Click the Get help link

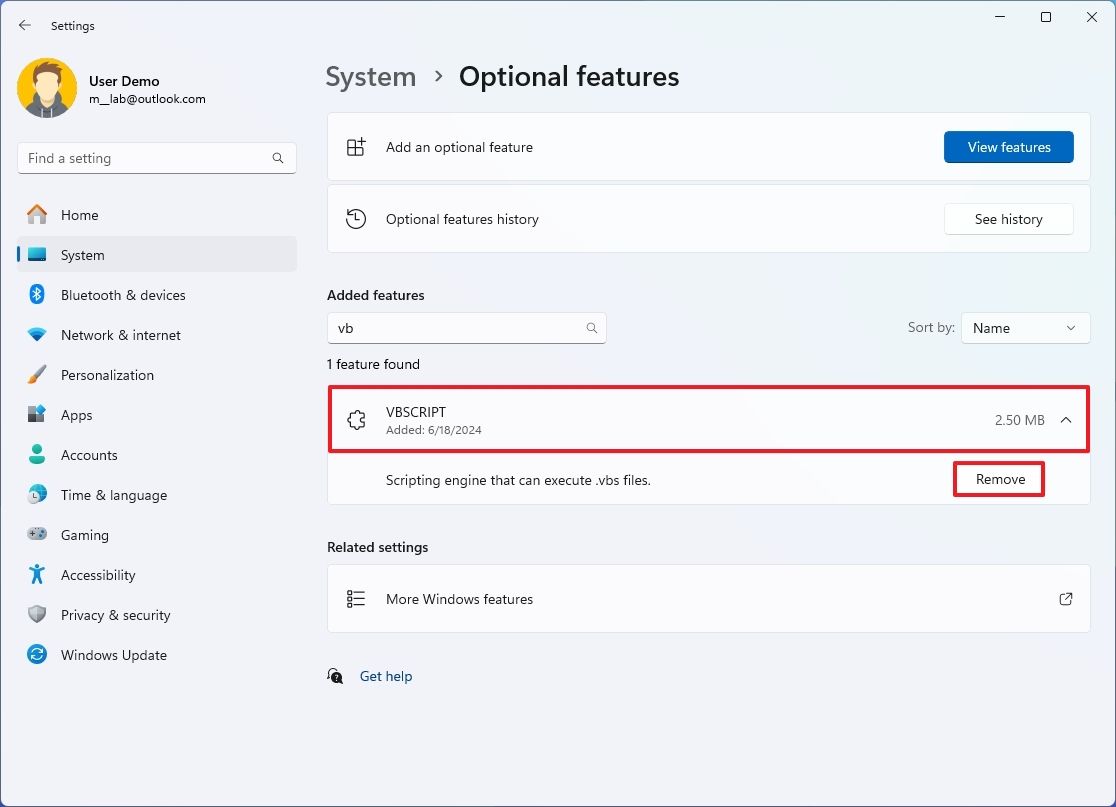coord(386,676)
